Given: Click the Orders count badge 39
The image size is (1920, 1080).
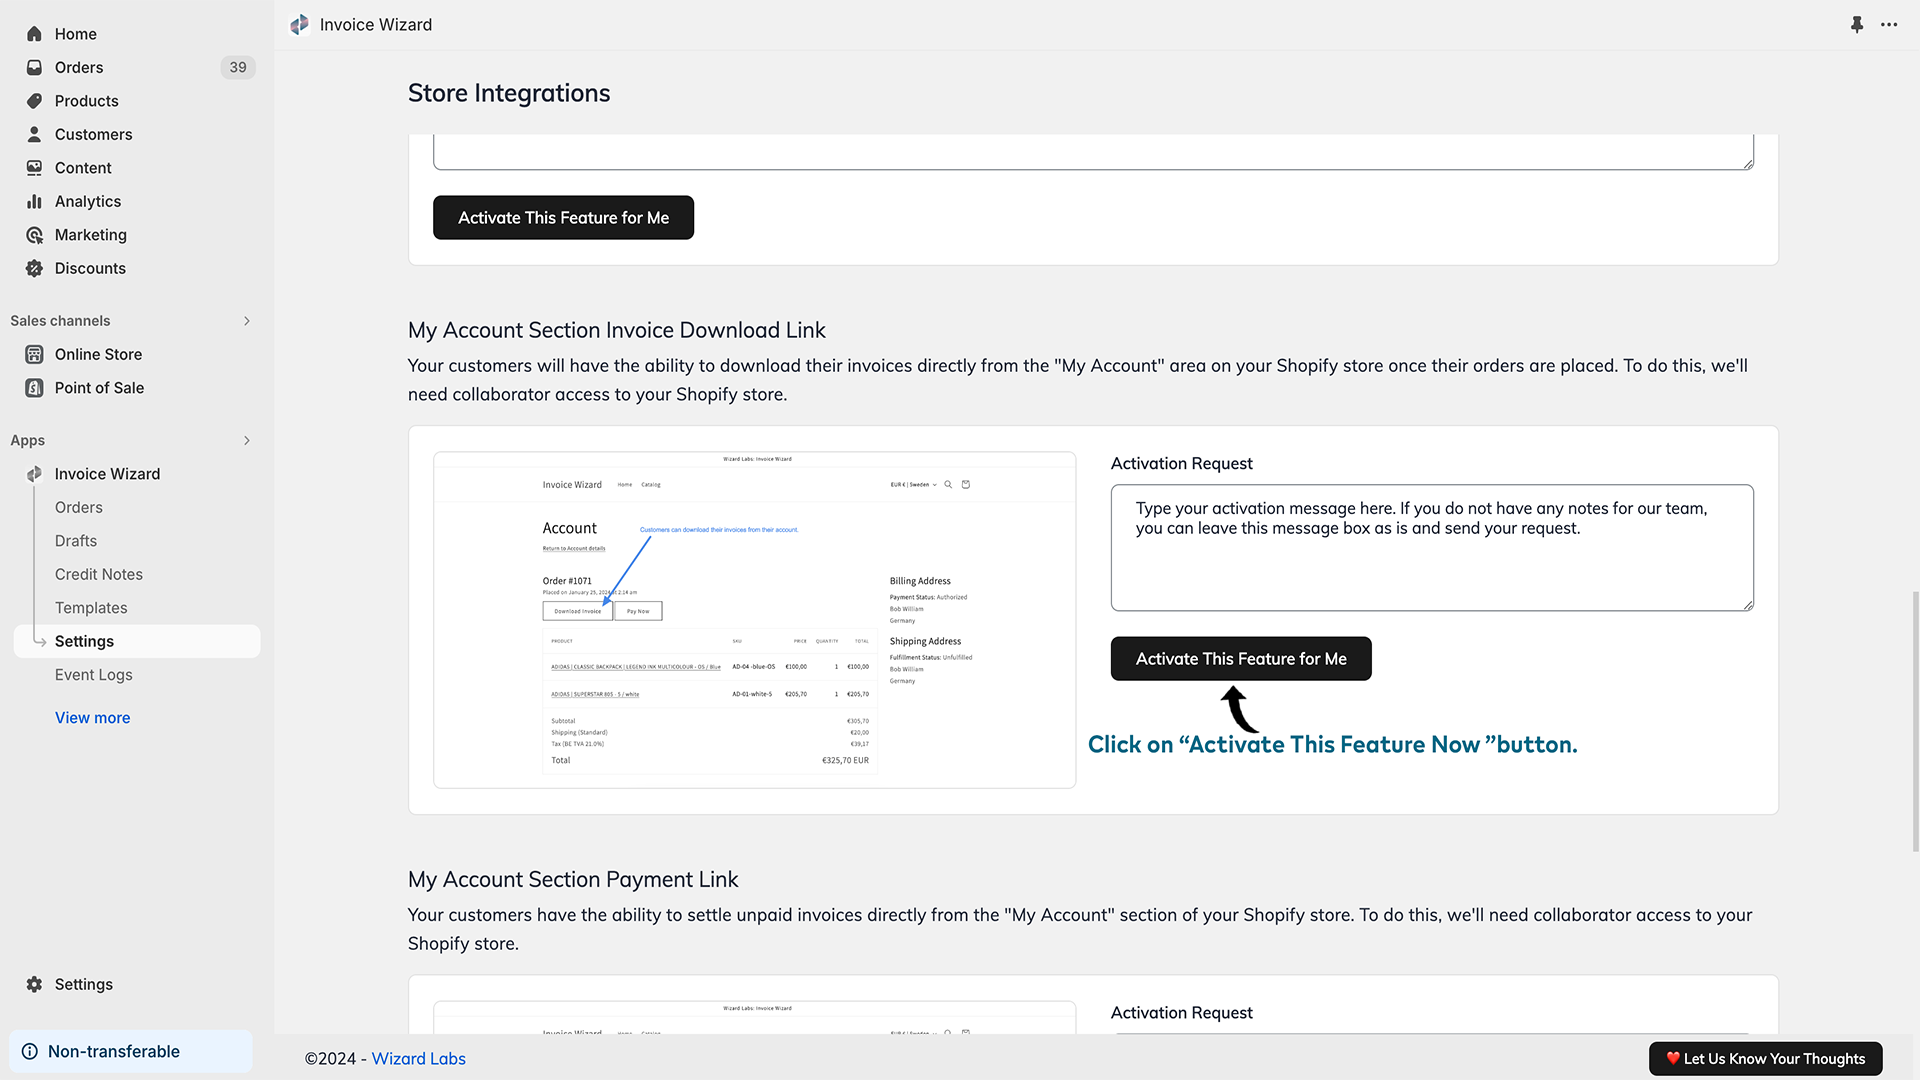Looking at the screenshot, I should click(x=238, y=67).
